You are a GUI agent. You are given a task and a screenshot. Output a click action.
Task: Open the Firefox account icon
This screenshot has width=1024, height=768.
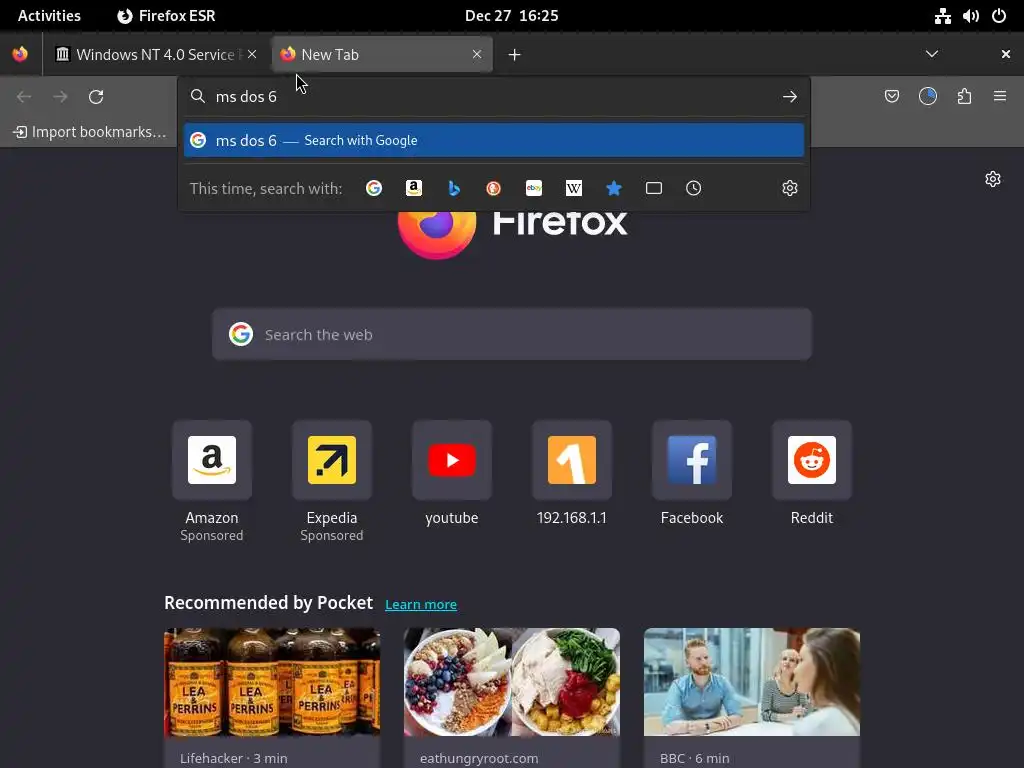[927, 97]
